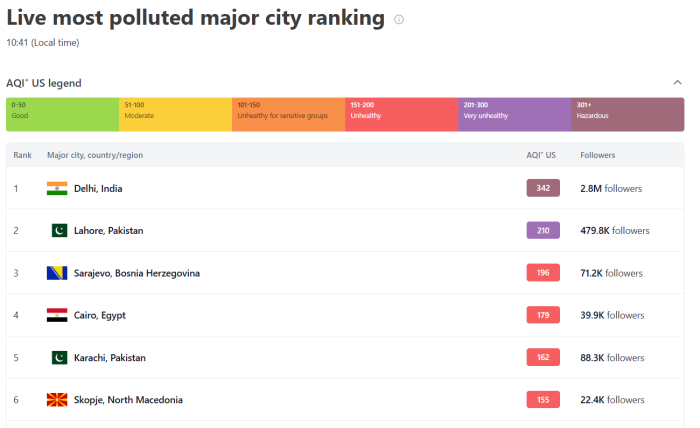
Task: Click the North Macedonia flag icon
Action: 57,400
